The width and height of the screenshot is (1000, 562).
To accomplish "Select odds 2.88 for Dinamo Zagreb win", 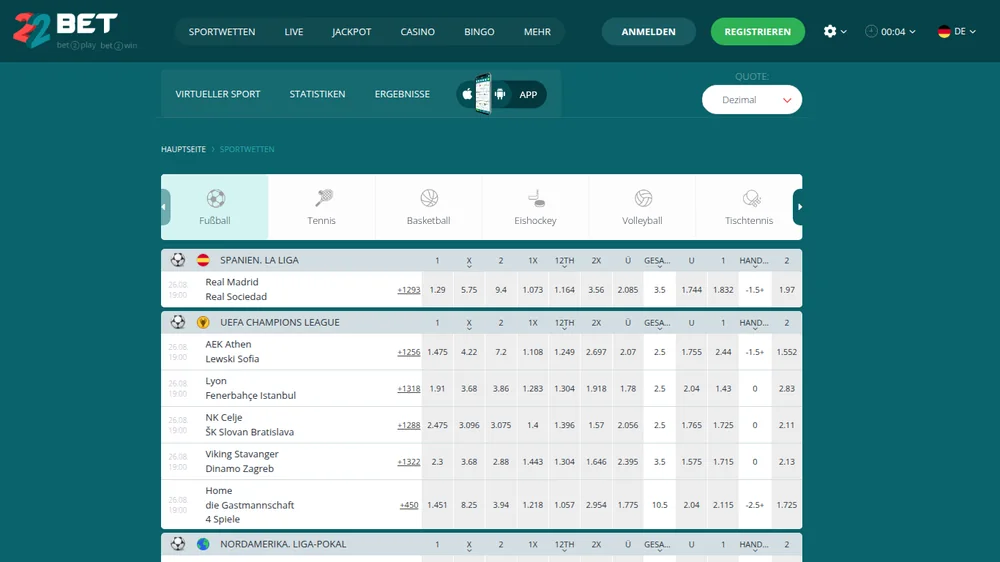I will pos(501,462).
